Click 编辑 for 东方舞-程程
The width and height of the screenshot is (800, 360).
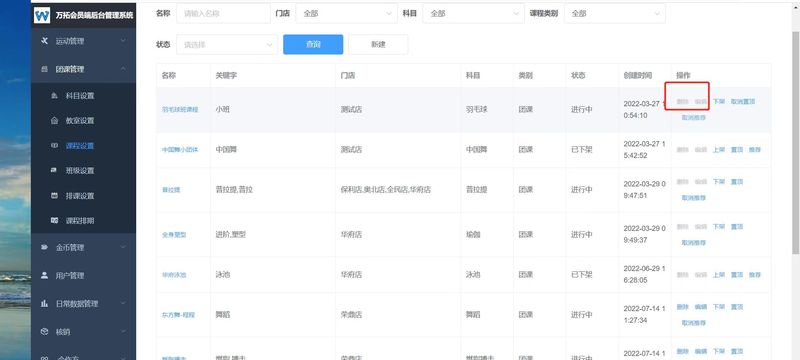[x=701, y=307]
